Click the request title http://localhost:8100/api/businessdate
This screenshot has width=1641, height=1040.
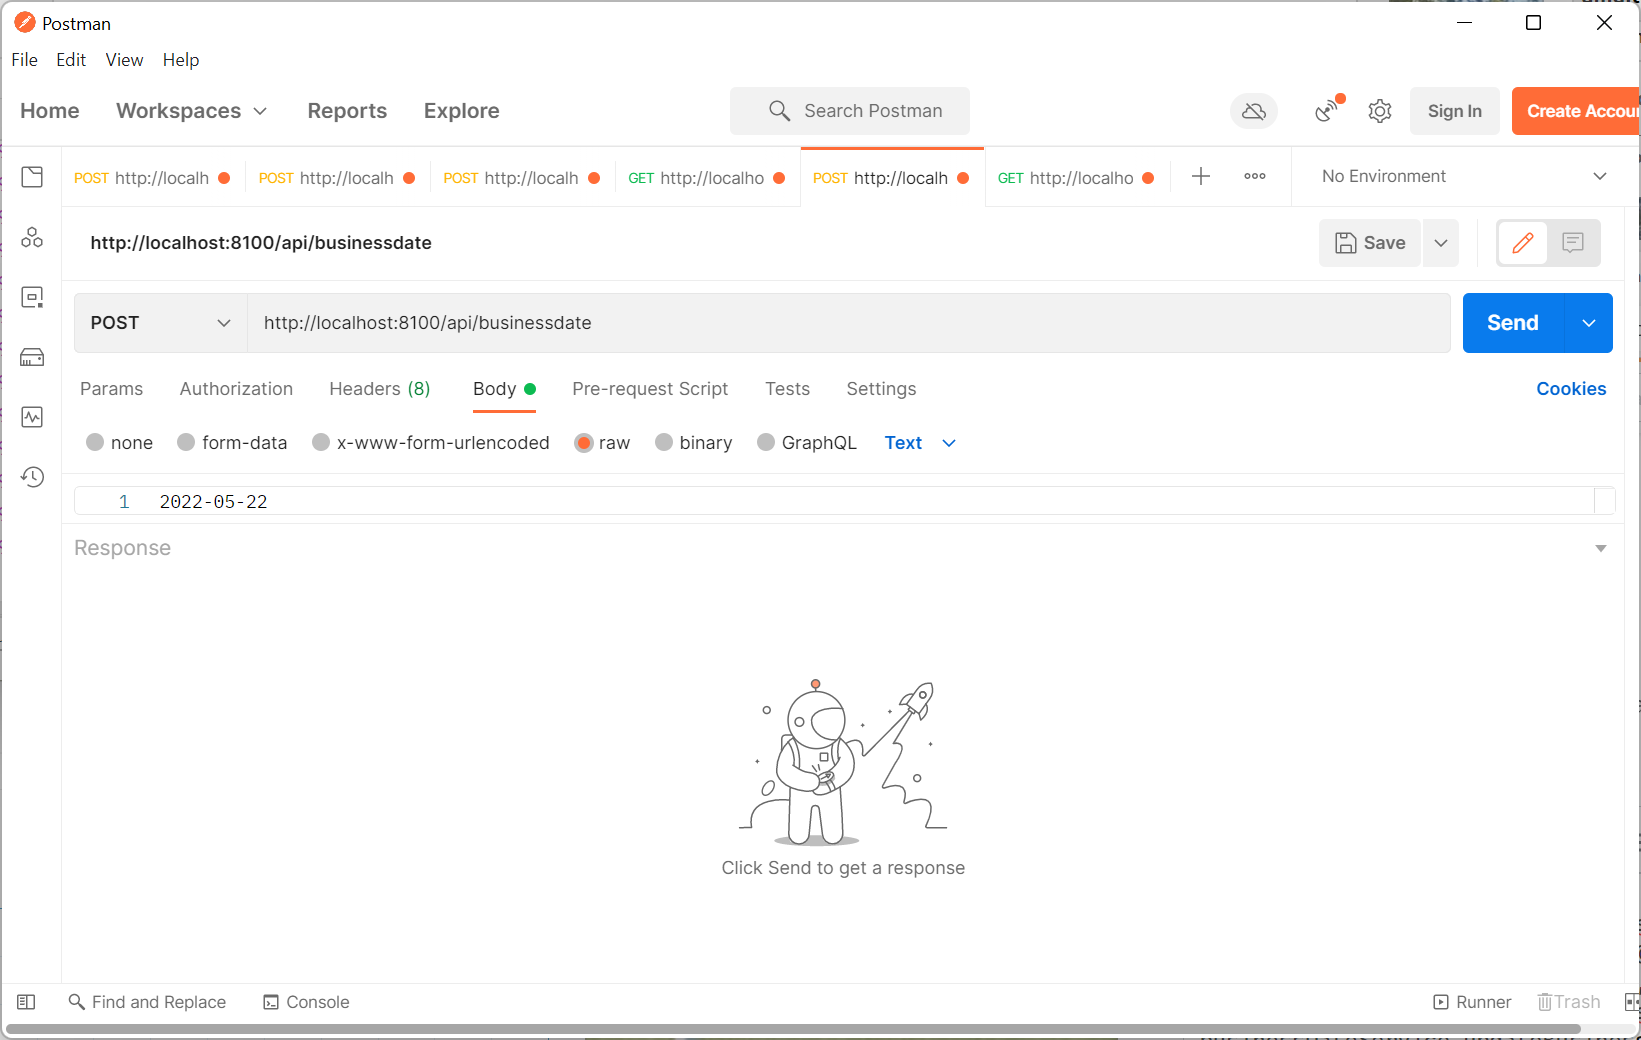(261, 243)
